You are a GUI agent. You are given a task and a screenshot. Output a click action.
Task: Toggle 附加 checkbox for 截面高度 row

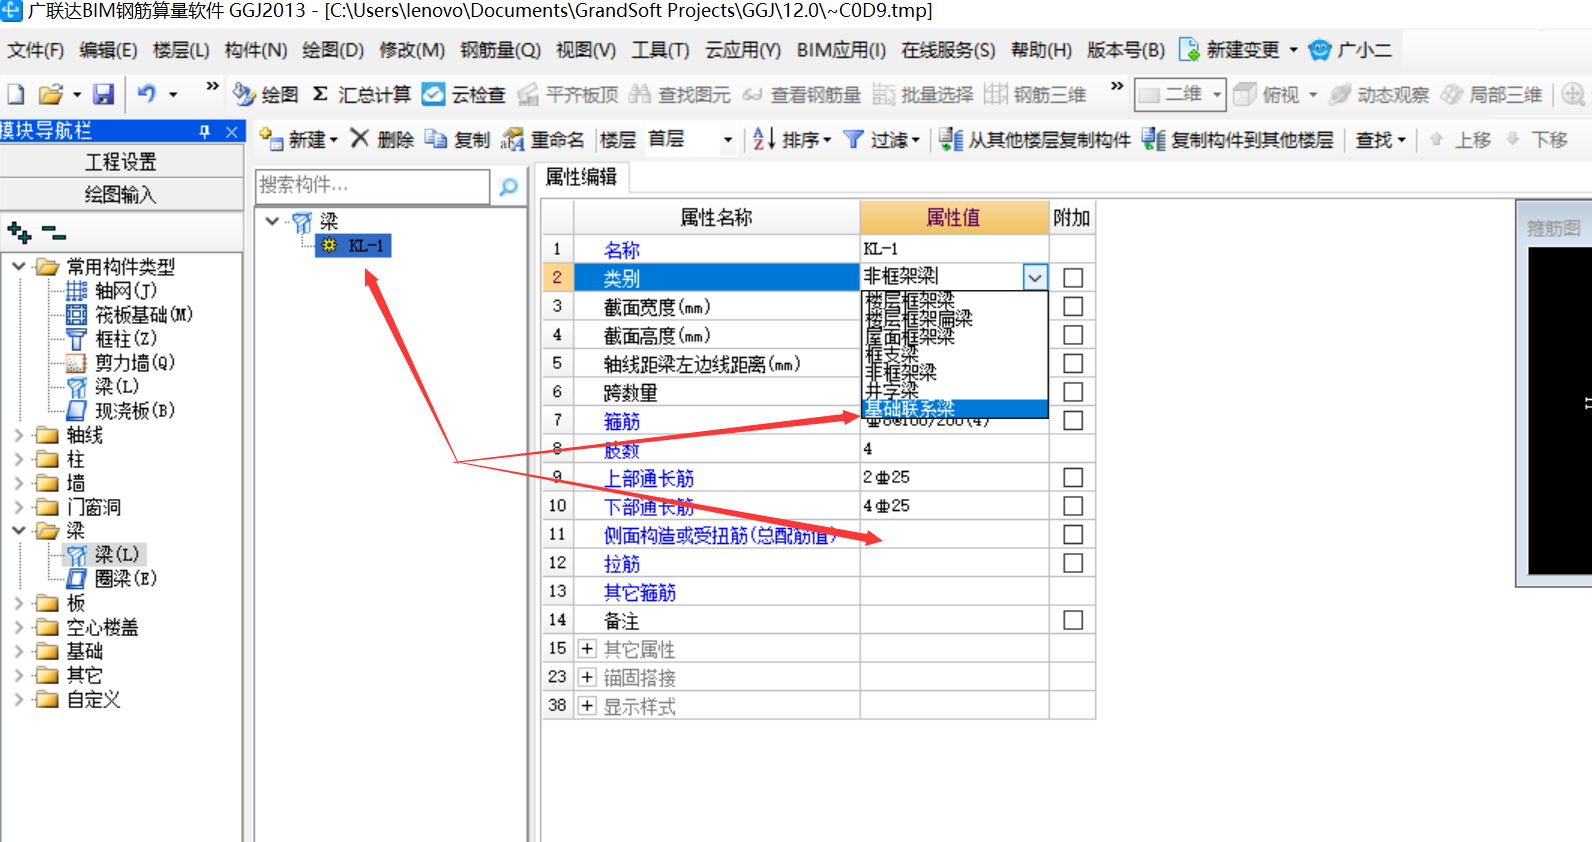coord(1073,334)
